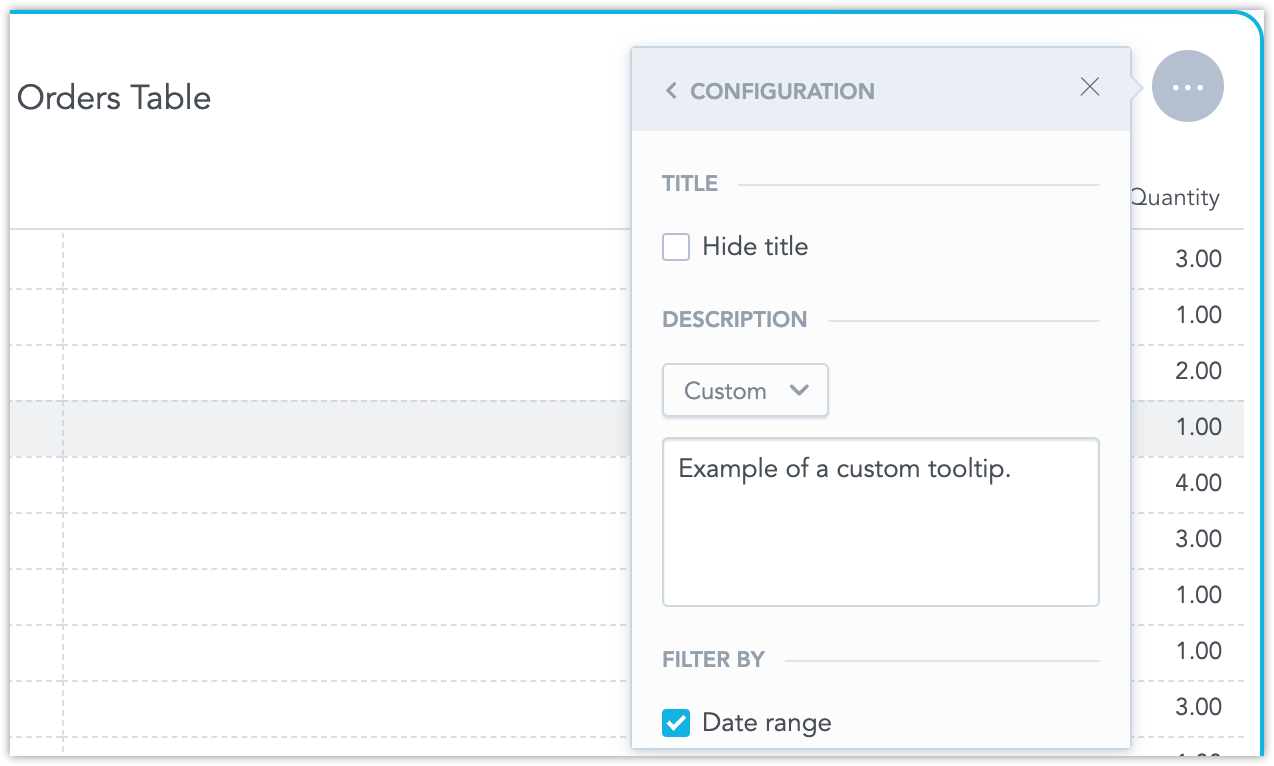Open the Custom description dropdown

(x=745, y=390)
